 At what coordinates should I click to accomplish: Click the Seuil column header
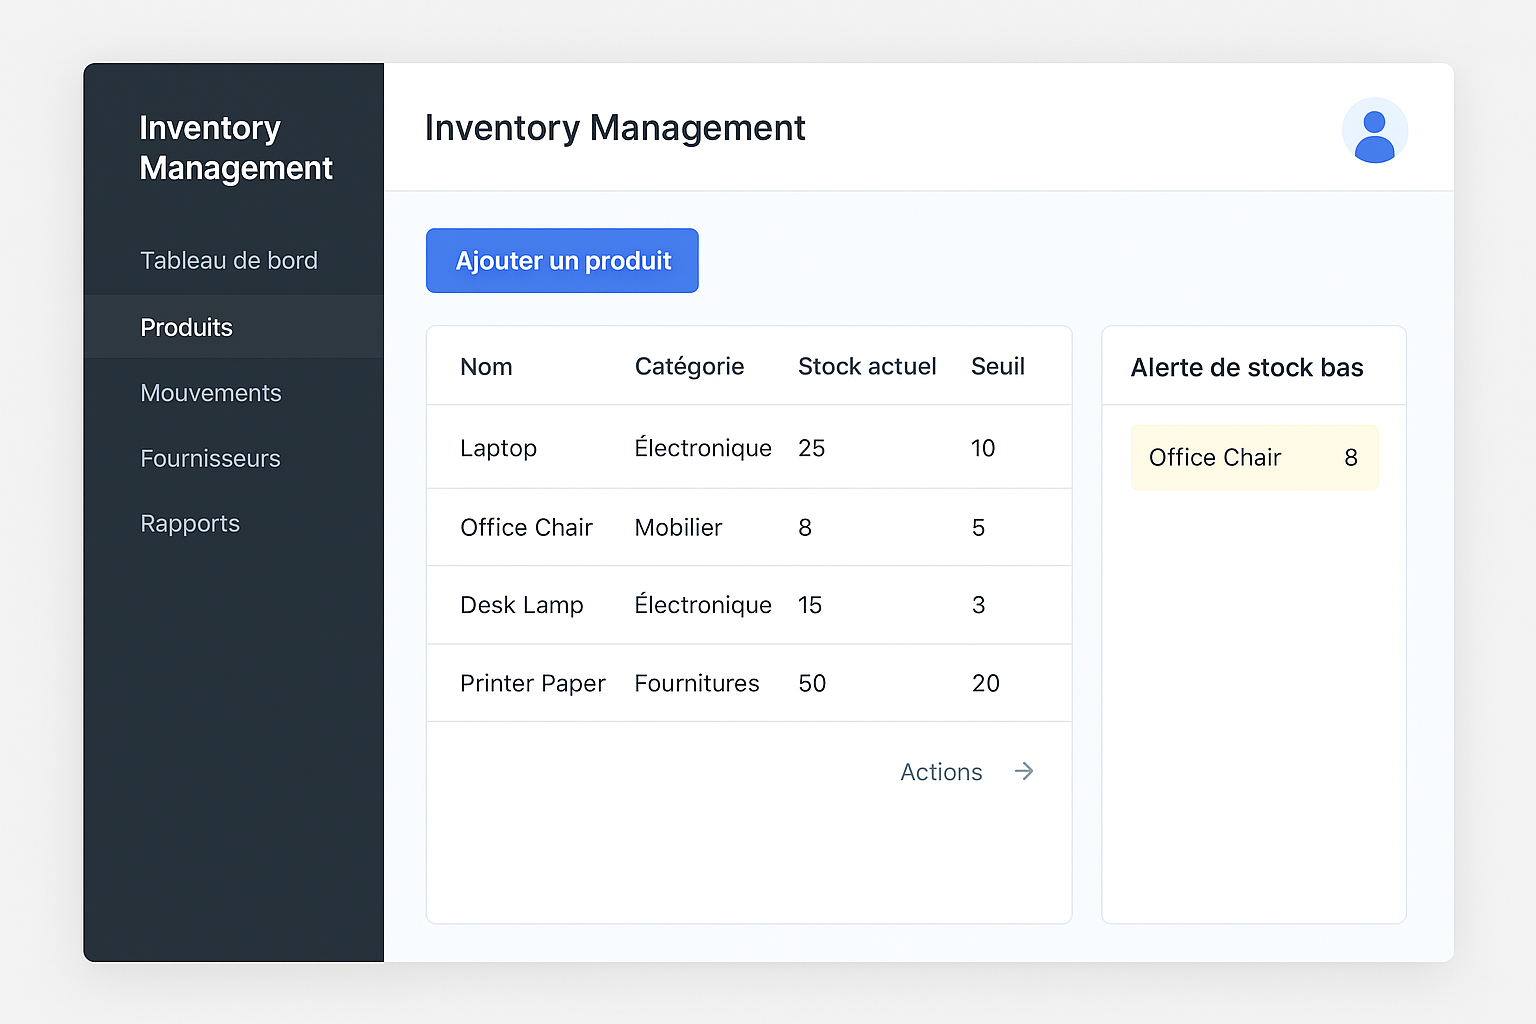[x=997, y=367]
